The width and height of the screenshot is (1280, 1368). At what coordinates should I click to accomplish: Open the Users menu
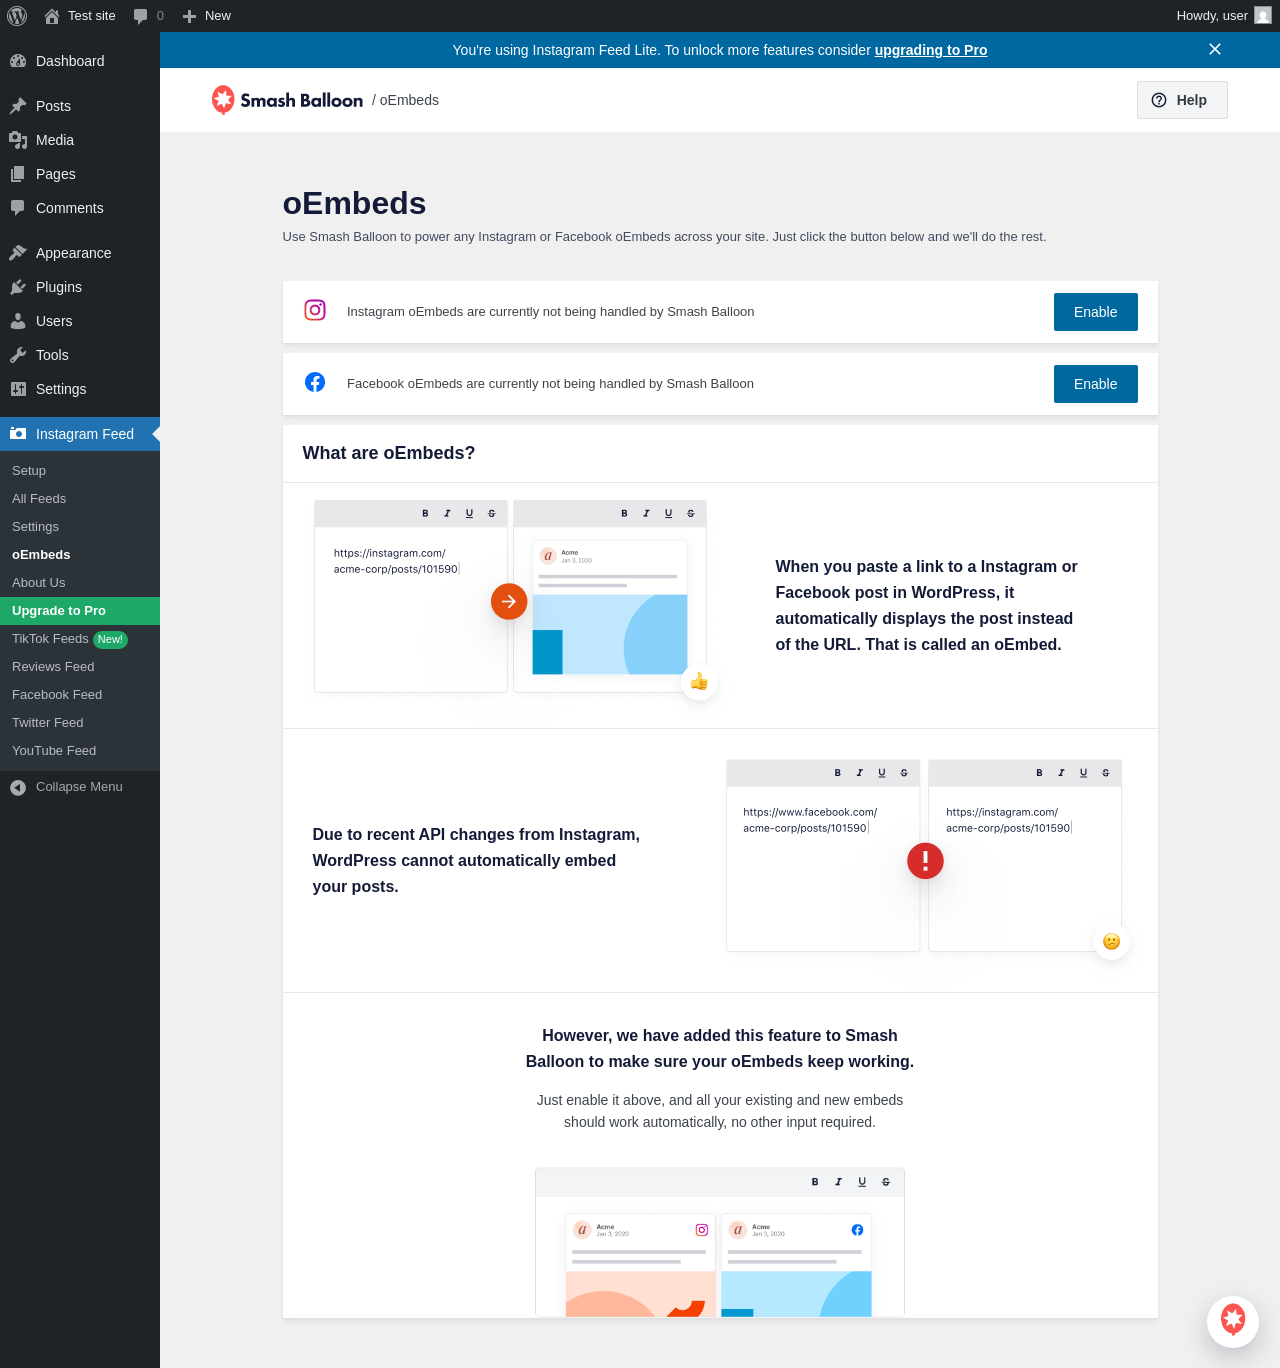[x=80, y=321]
